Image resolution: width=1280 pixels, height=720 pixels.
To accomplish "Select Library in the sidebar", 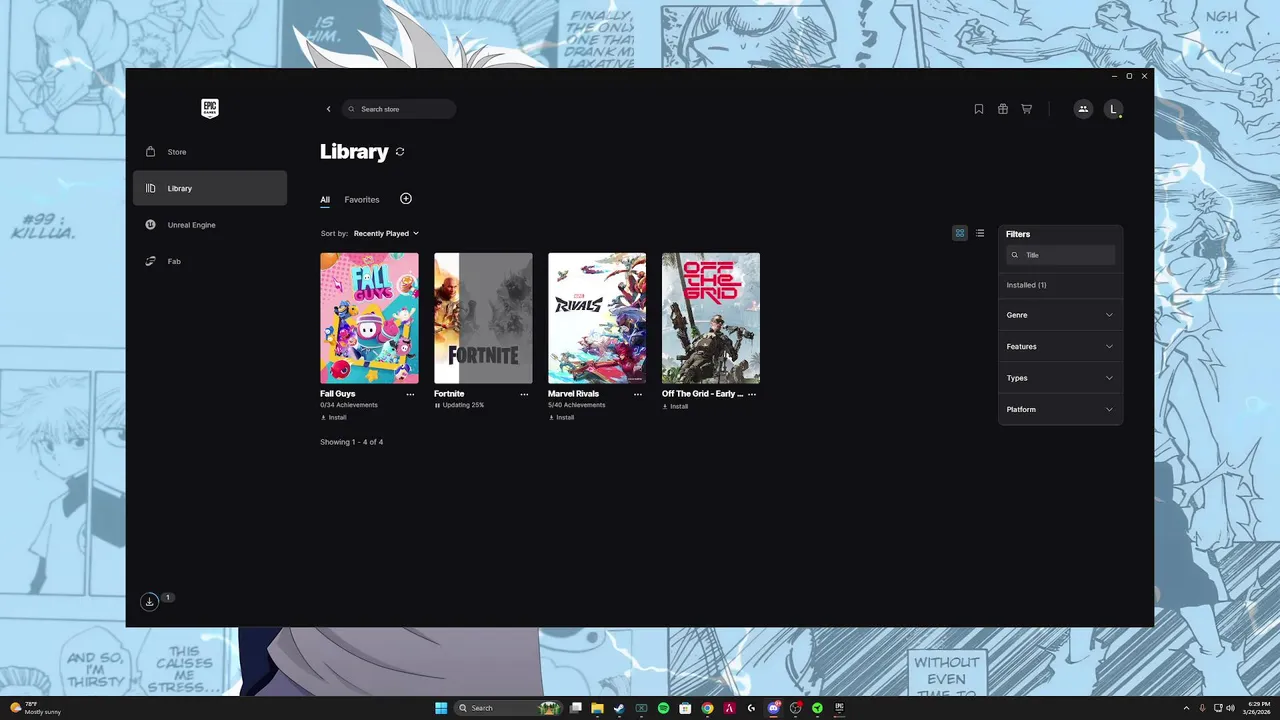I will [x=210, y=188].
